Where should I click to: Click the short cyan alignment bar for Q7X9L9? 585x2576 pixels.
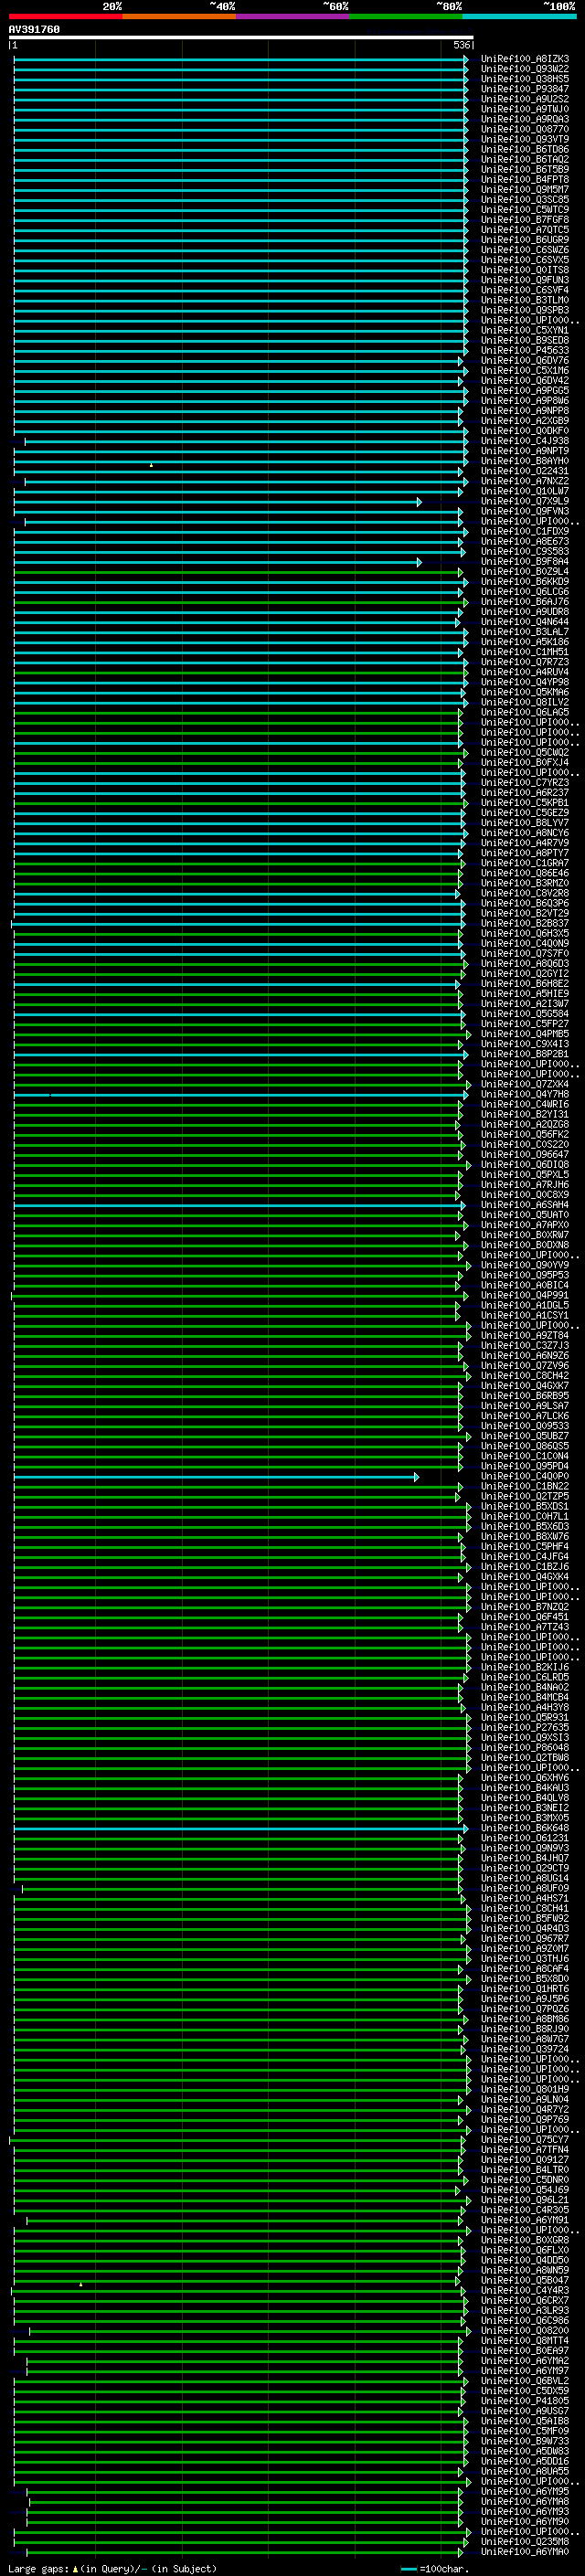[218, 502]
